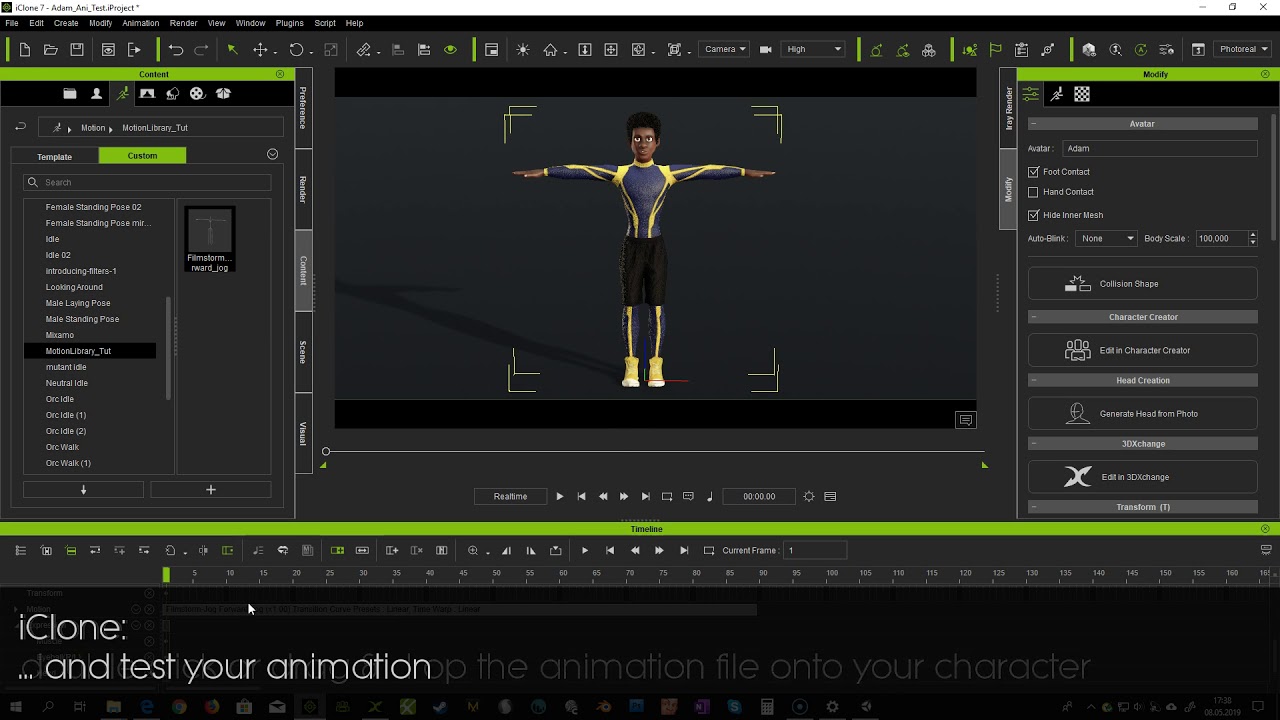
Task: Click the video camera icon beside Camera dropdown
Action: pyautogui.click(x=766, y=49)
